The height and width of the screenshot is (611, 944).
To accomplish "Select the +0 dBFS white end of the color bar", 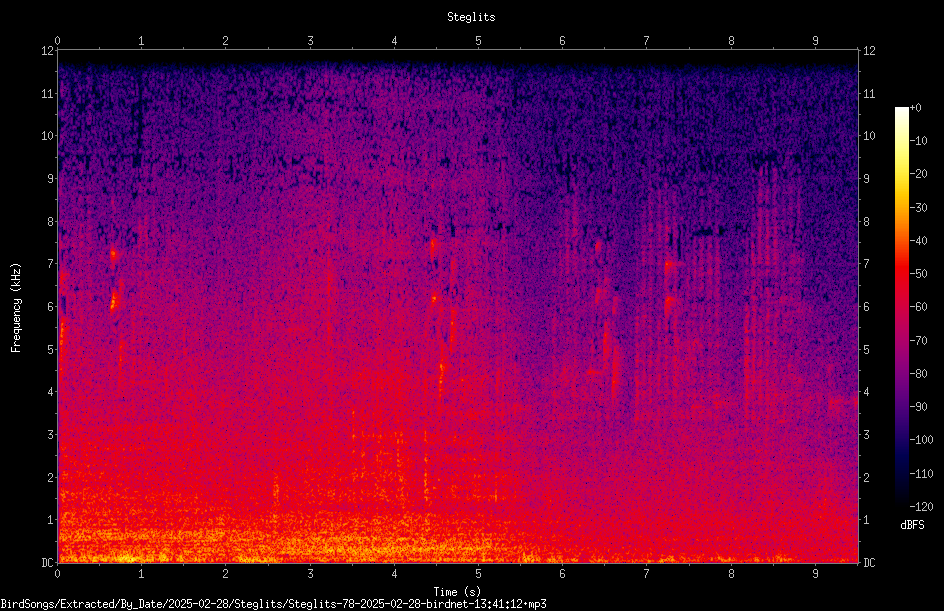I will [x=902, y=111].
